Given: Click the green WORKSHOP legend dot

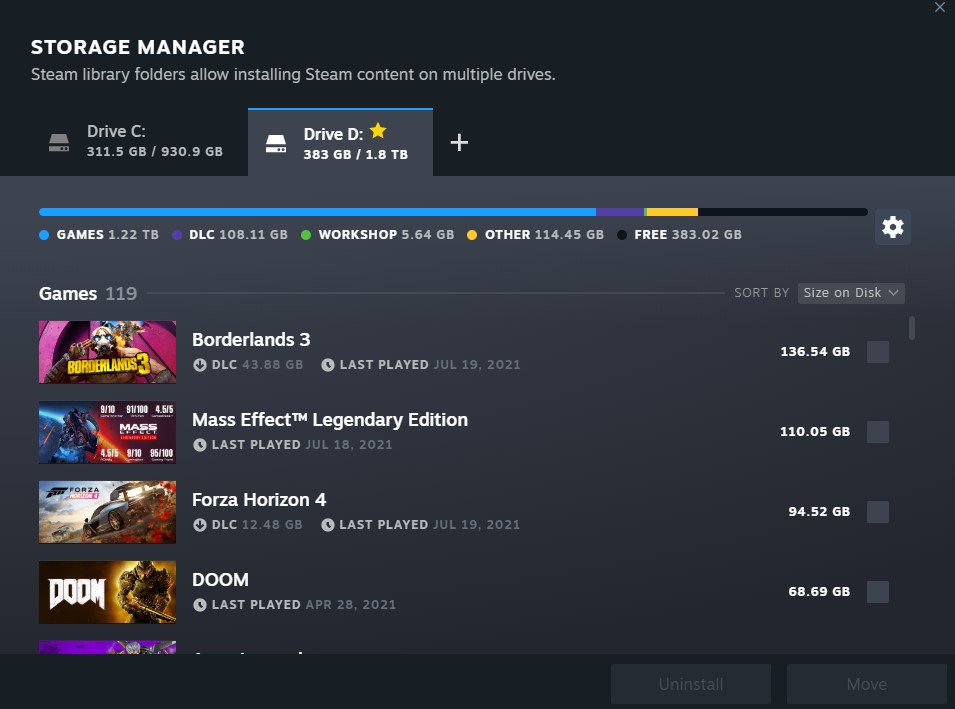Looking at the screenshot, I should [x=306, y=235].
